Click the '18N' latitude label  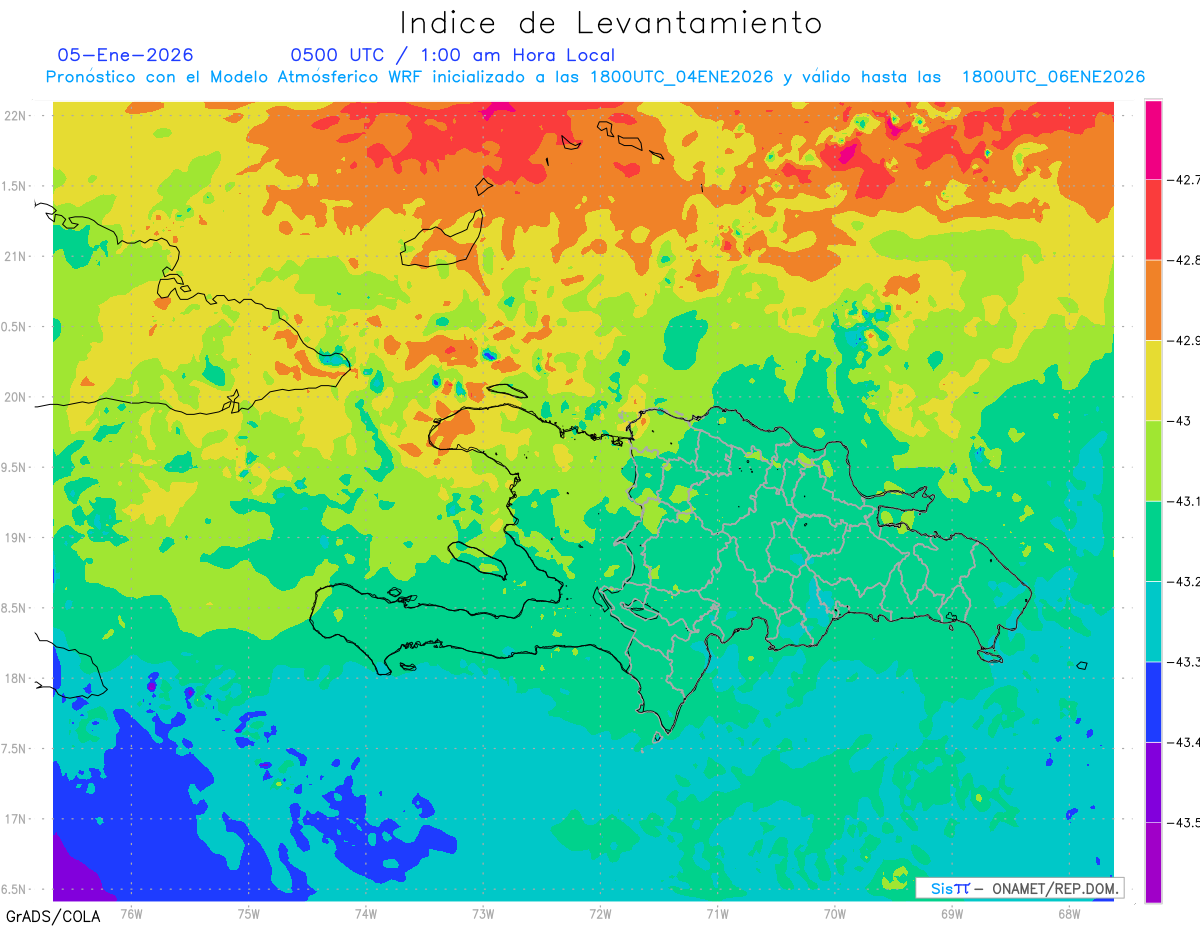tap(16, 678)
